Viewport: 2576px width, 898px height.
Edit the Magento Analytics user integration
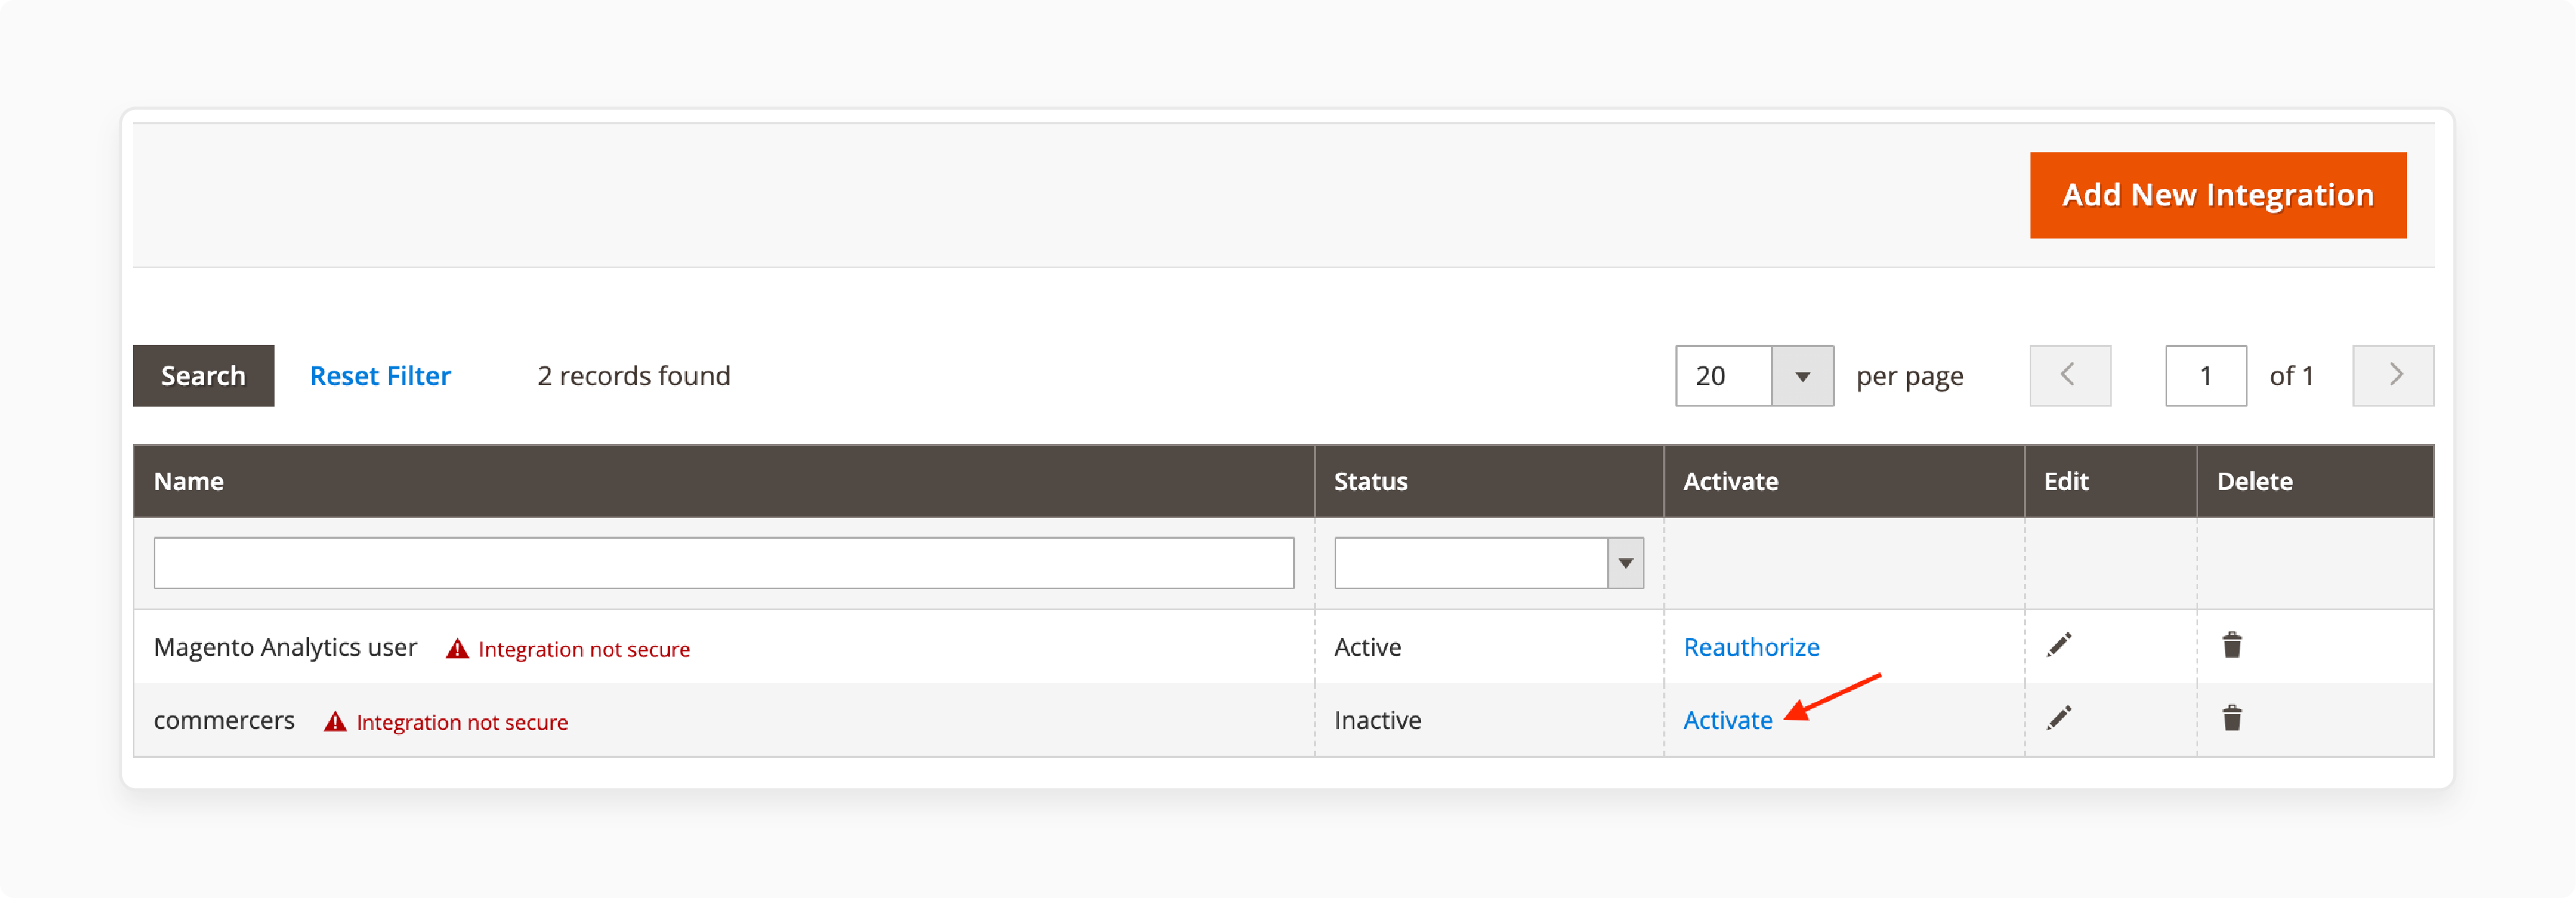(2059, 645)
